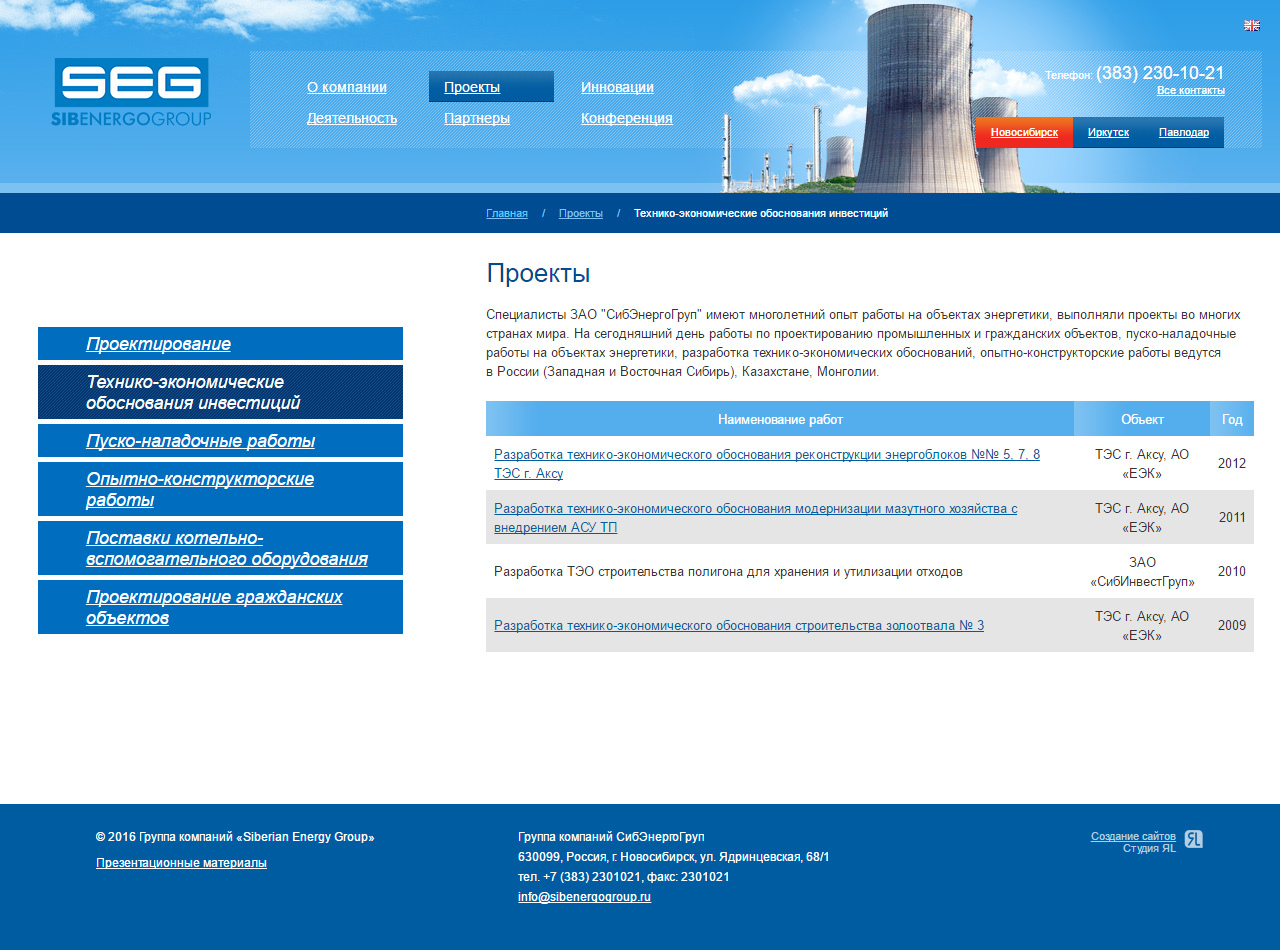Click the «Объект» table header

pyautogui.click(x=1142, y=419)
